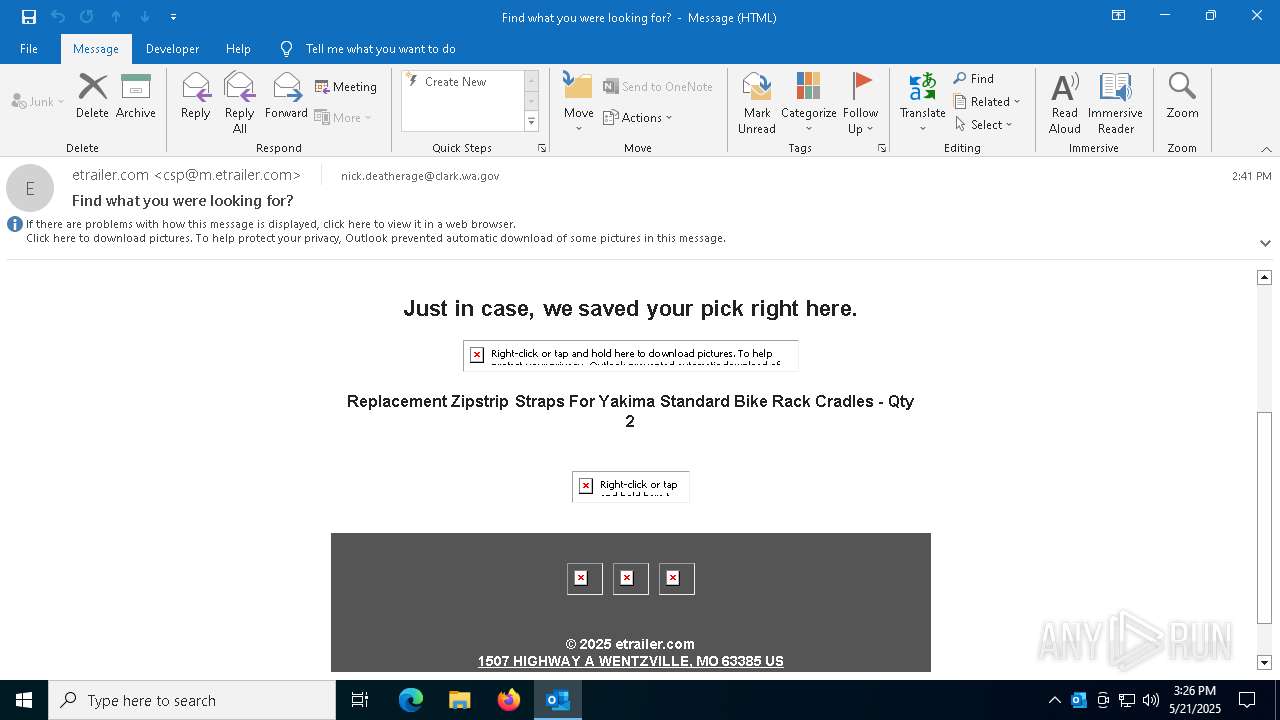
Task: Delete this message
Action: [x=92, y=96]
